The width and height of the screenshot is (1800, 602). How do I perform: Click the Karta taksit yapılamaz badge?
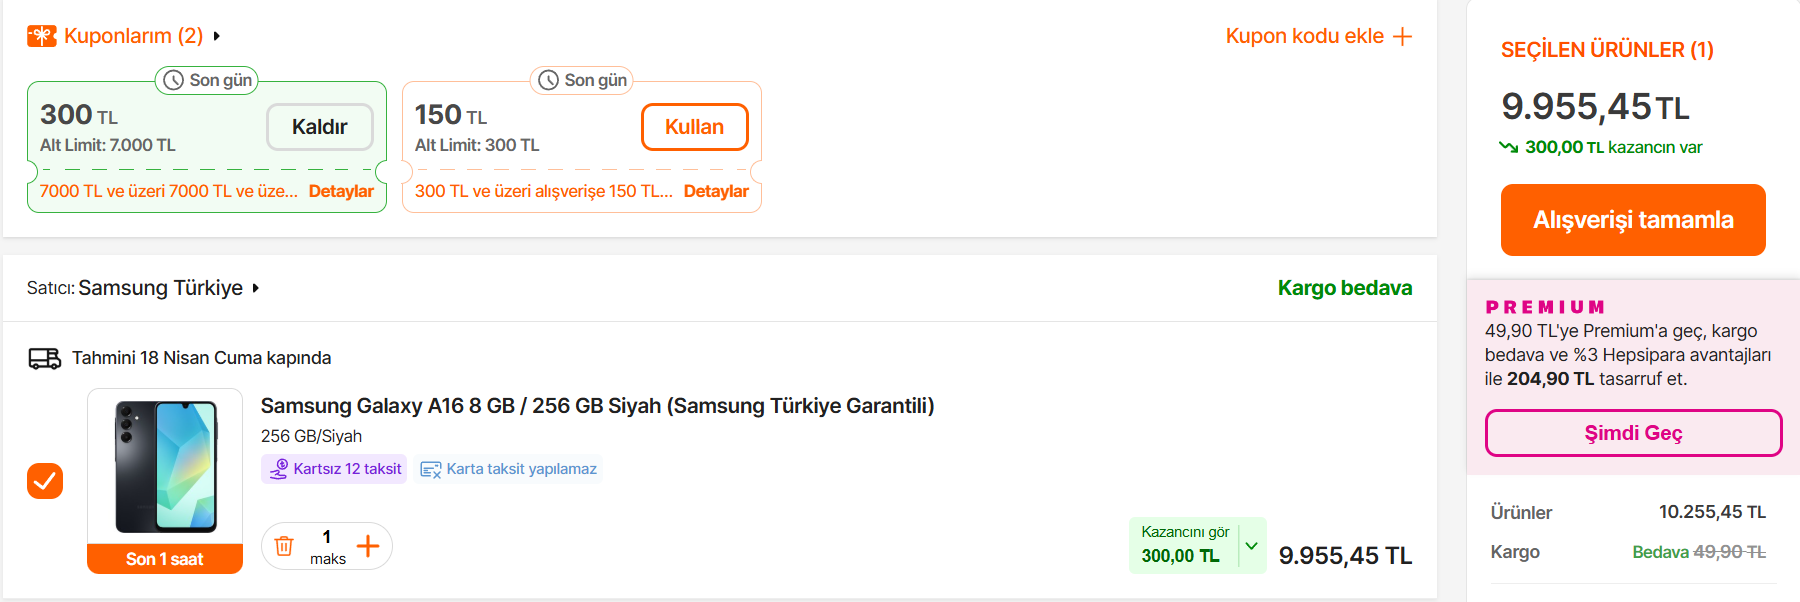509,469
